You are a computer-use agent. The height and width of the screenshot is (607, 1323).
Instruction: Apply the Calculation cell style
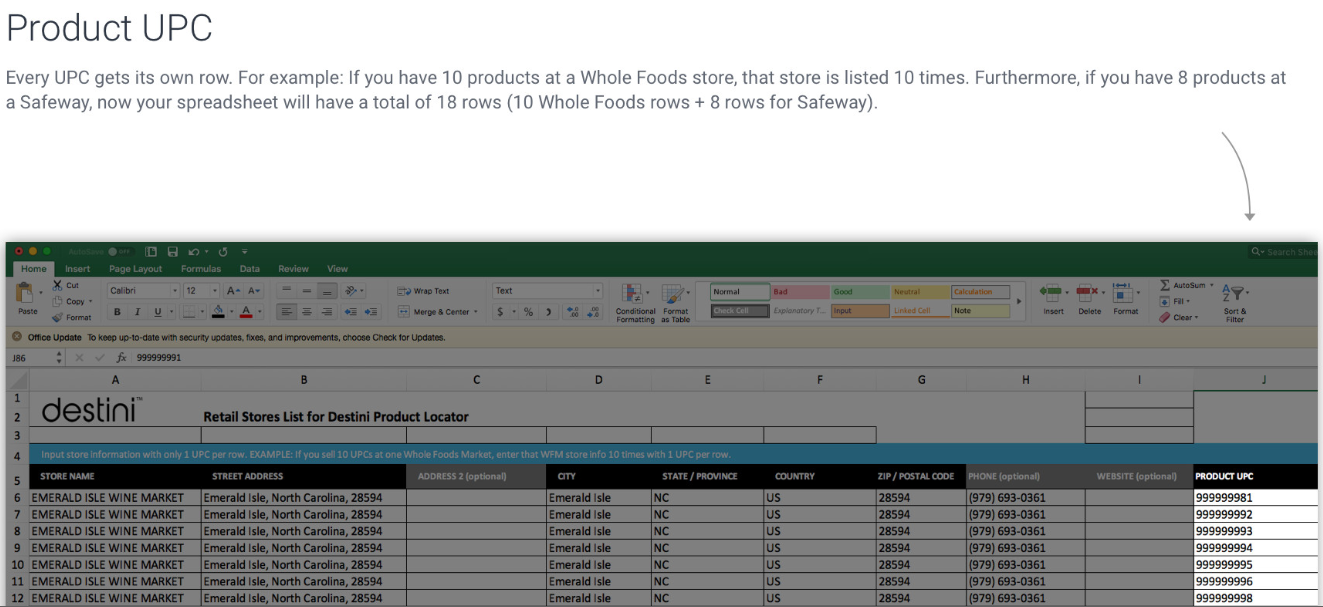point(980,292)
